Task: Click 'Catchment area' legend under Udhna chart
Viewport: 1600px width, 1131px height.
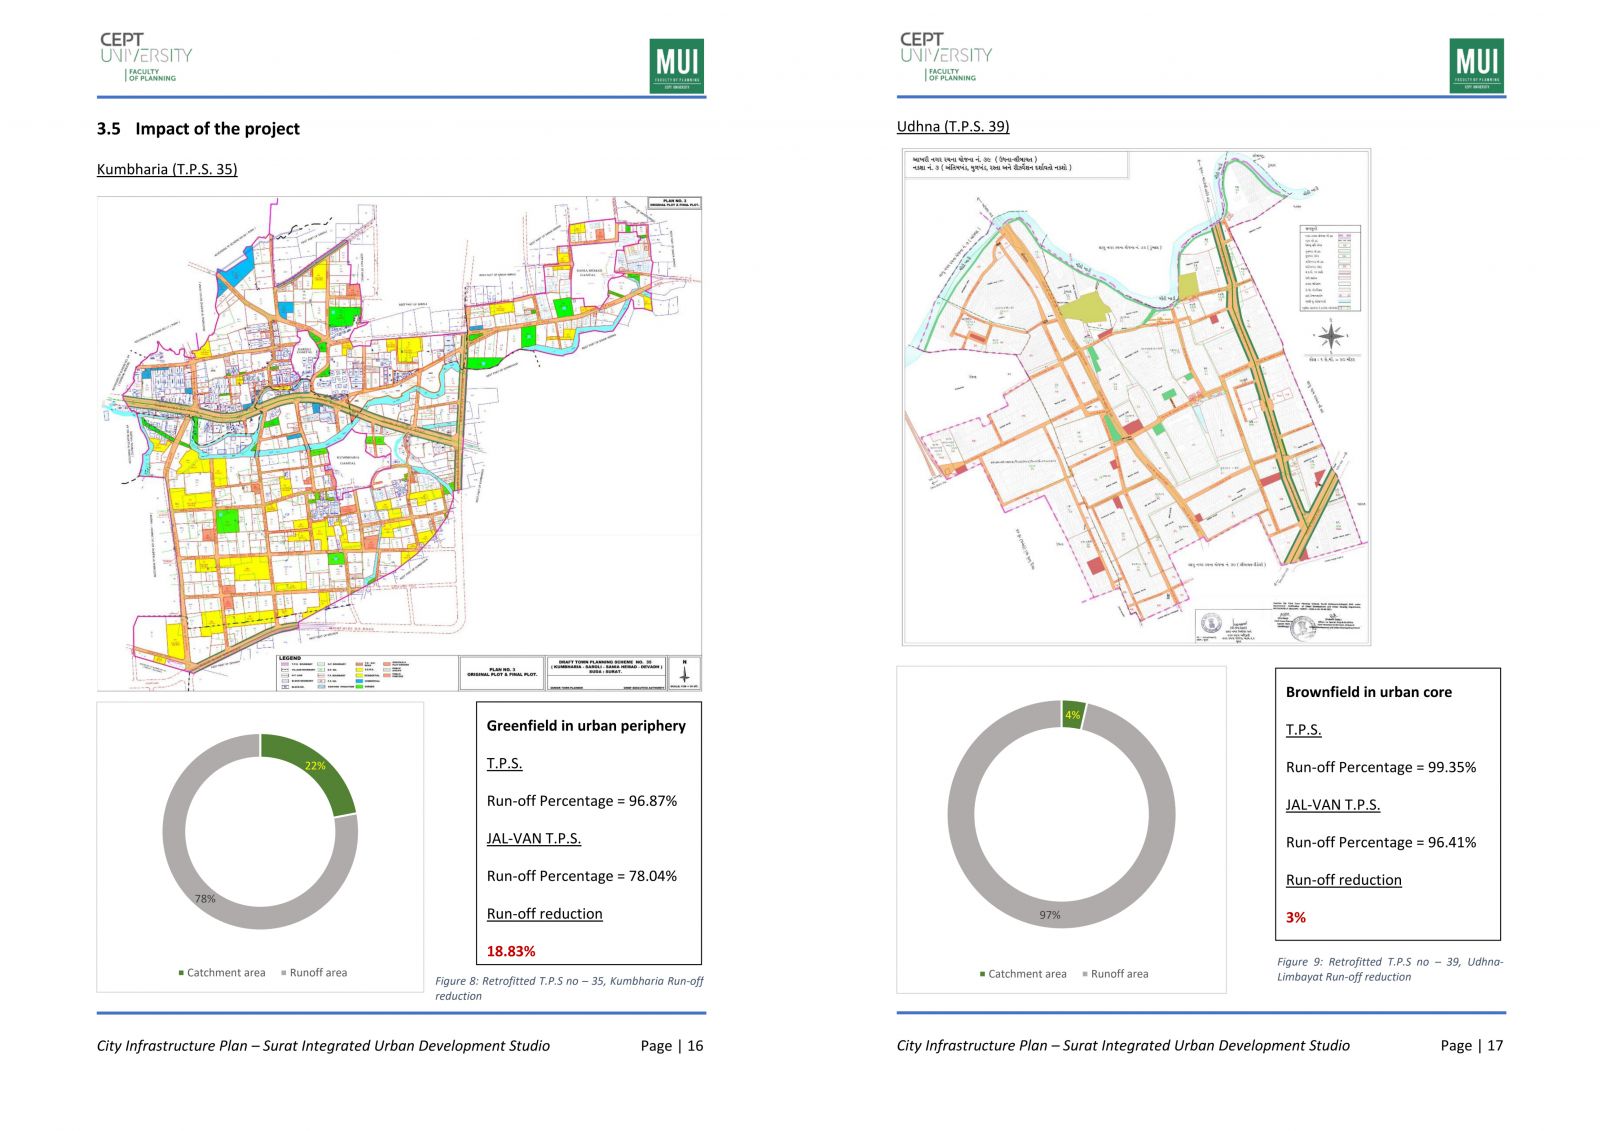Action: pos(1023,973)
